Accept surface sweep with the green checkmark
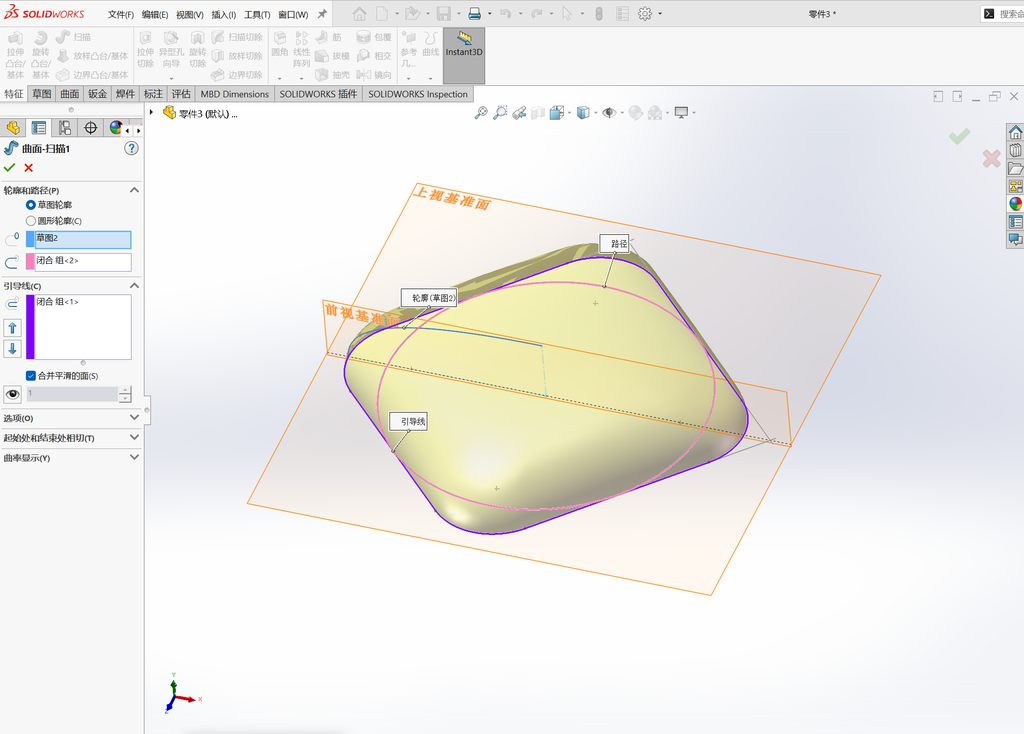Viewport: 1024px width, 734px height. coord(9,168)
